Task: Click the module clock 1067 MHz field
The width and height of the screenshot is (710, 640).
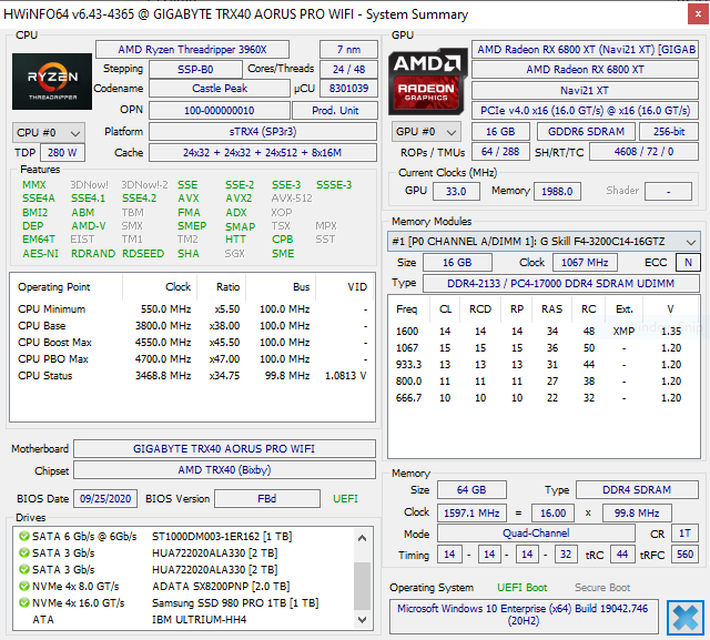Action: point(585,262)
